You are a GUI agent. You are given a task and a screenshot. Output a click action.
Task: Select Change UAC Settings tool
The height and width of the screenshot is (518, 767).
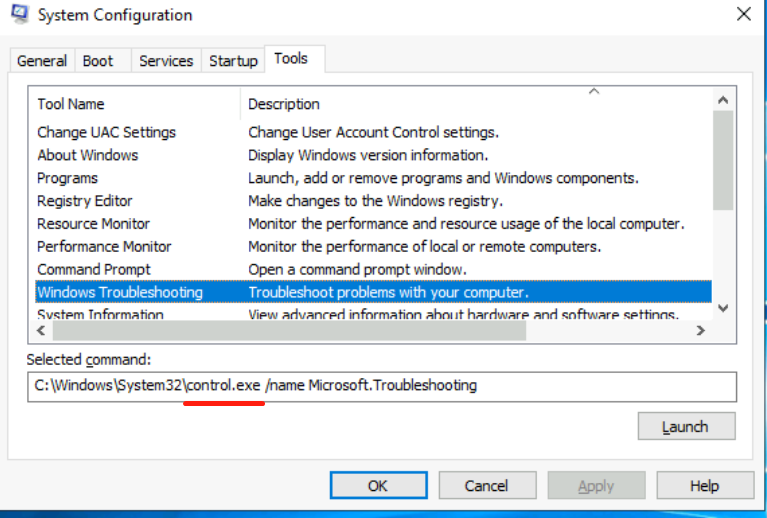pos(106,132)
